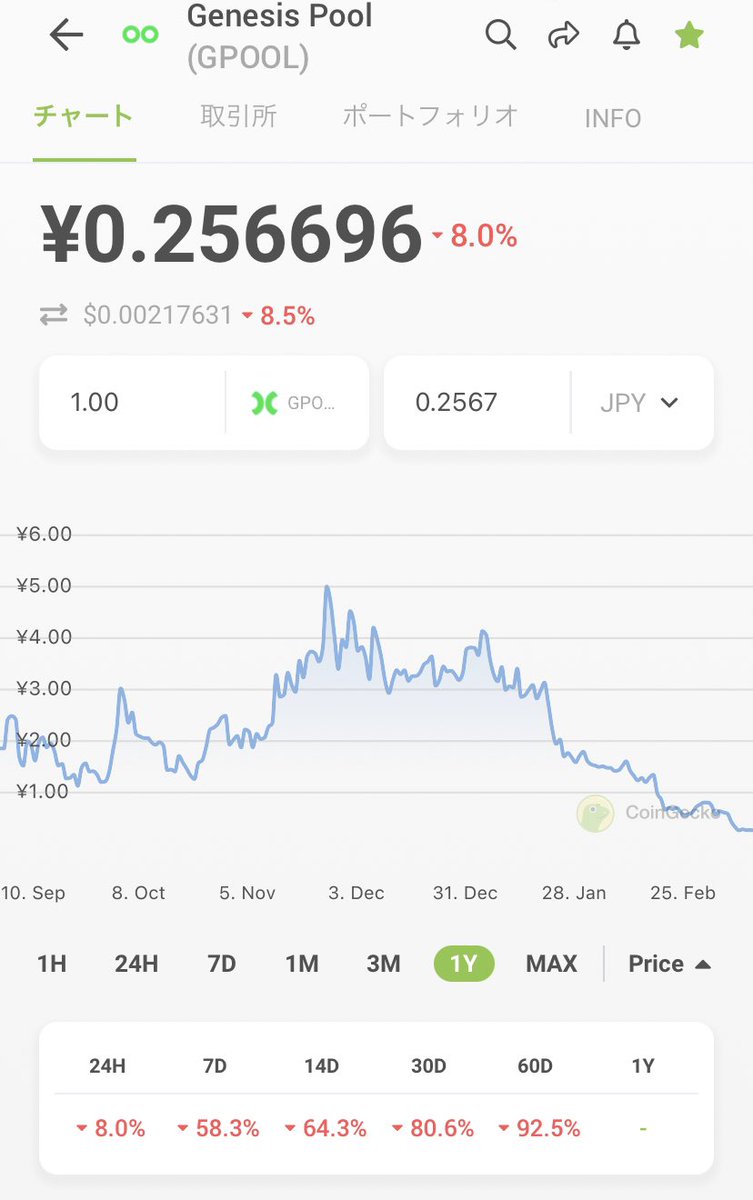The width and height of the screenshot is (753, 1200).
Task: Tap the price alert bell icon
Action: [626, 35]
